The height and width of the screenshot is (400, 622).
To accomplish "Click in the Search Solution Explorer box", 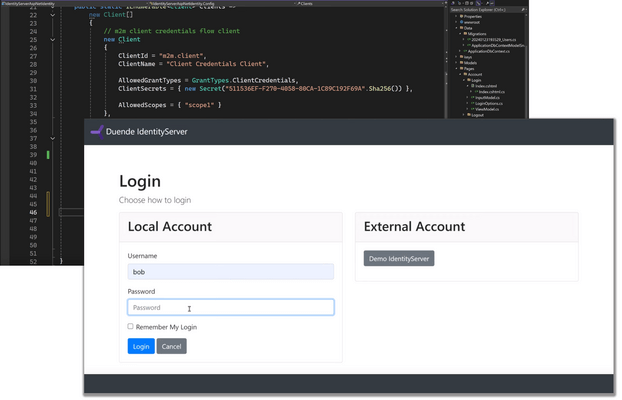I will pos(485,10).
